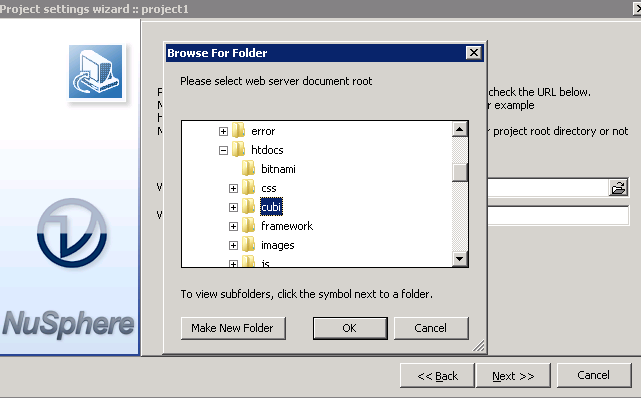Image resolution: width=641 pixels, height=398 pixels.
Task: Click the computer wizard icon in sidebar
Action: pyautogui.click(x=96, y=72)
